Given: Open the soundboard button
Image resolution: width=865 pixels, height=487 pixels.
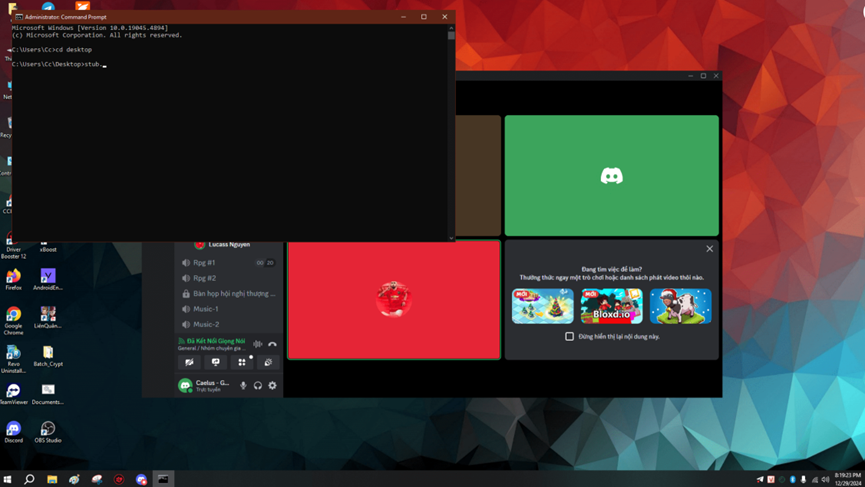Looking at the screenshot, I should click(268, 363).
